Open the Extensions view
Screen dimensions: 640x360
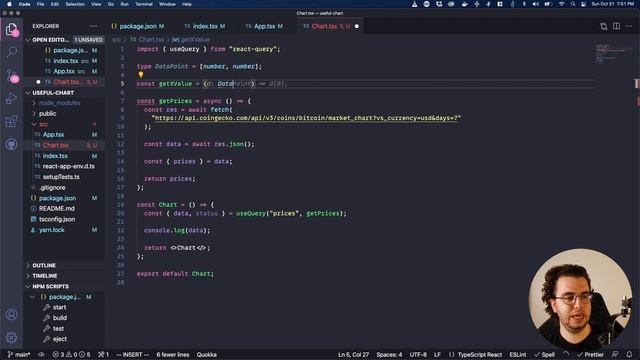[x=11, y=121]
